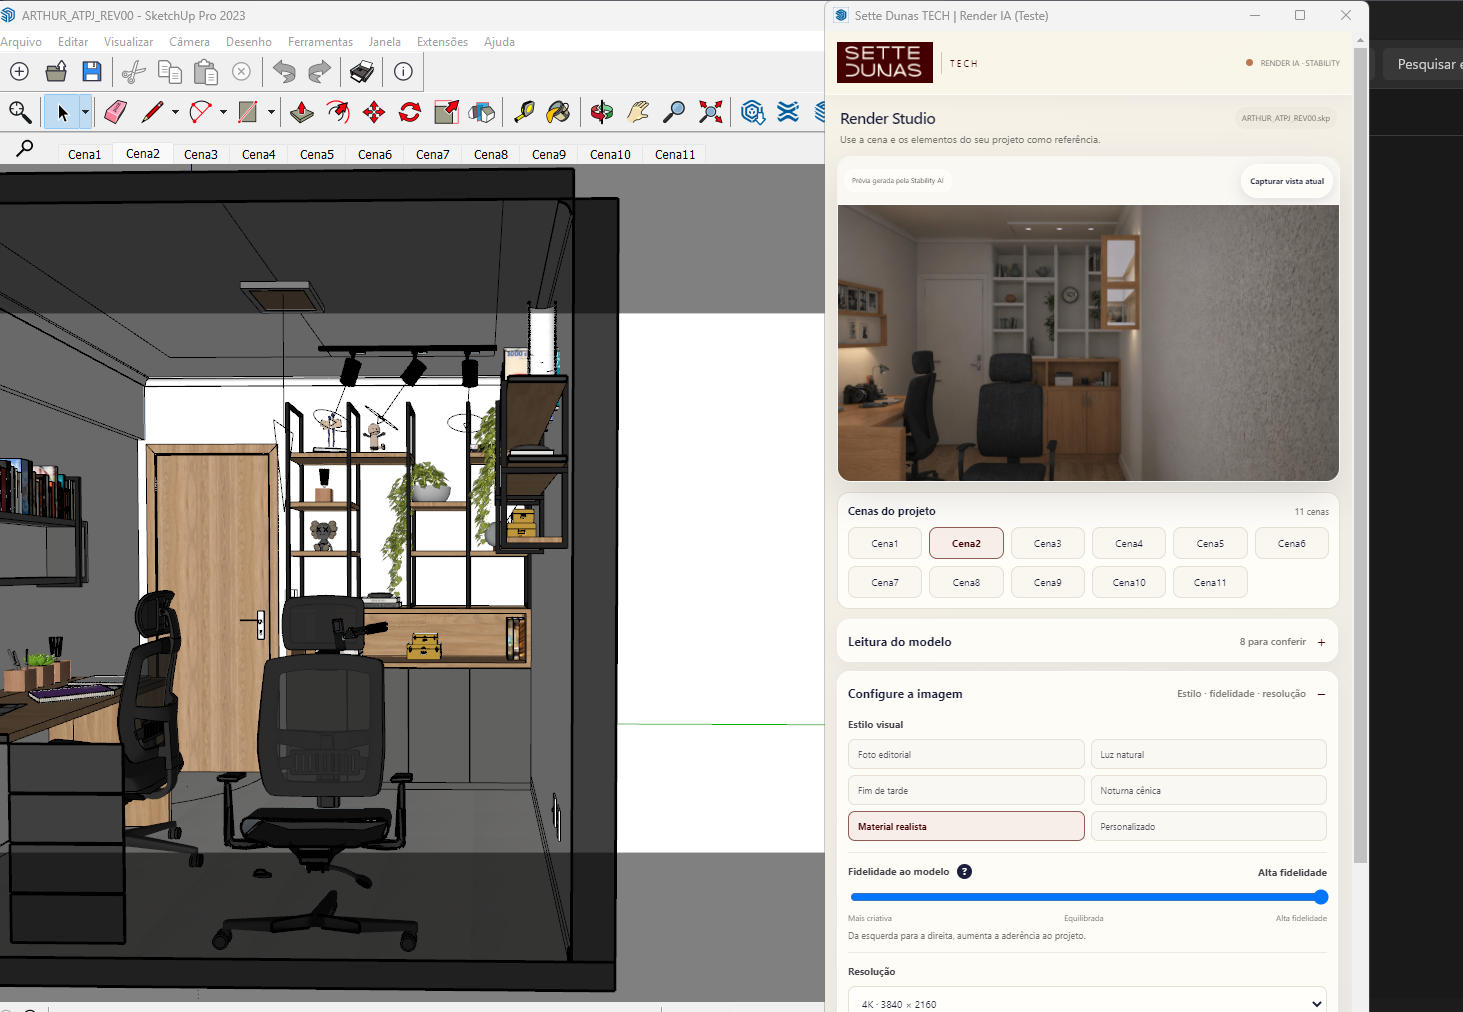Select the Pan hand tool

638,112
